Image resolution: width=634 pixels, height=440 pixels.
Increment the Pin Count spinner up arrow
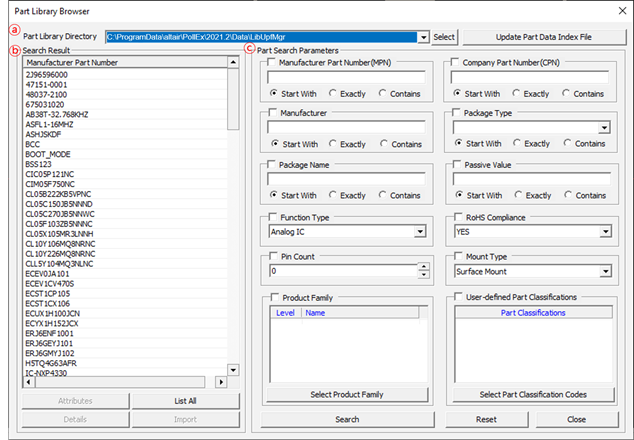(x=423, y=267)
